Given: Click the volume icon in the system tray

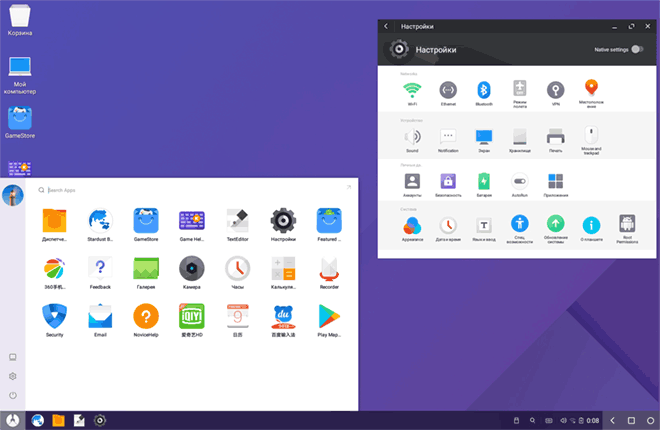Looking at the screenshot, I should pyautogui.click(x=563, y=420).
